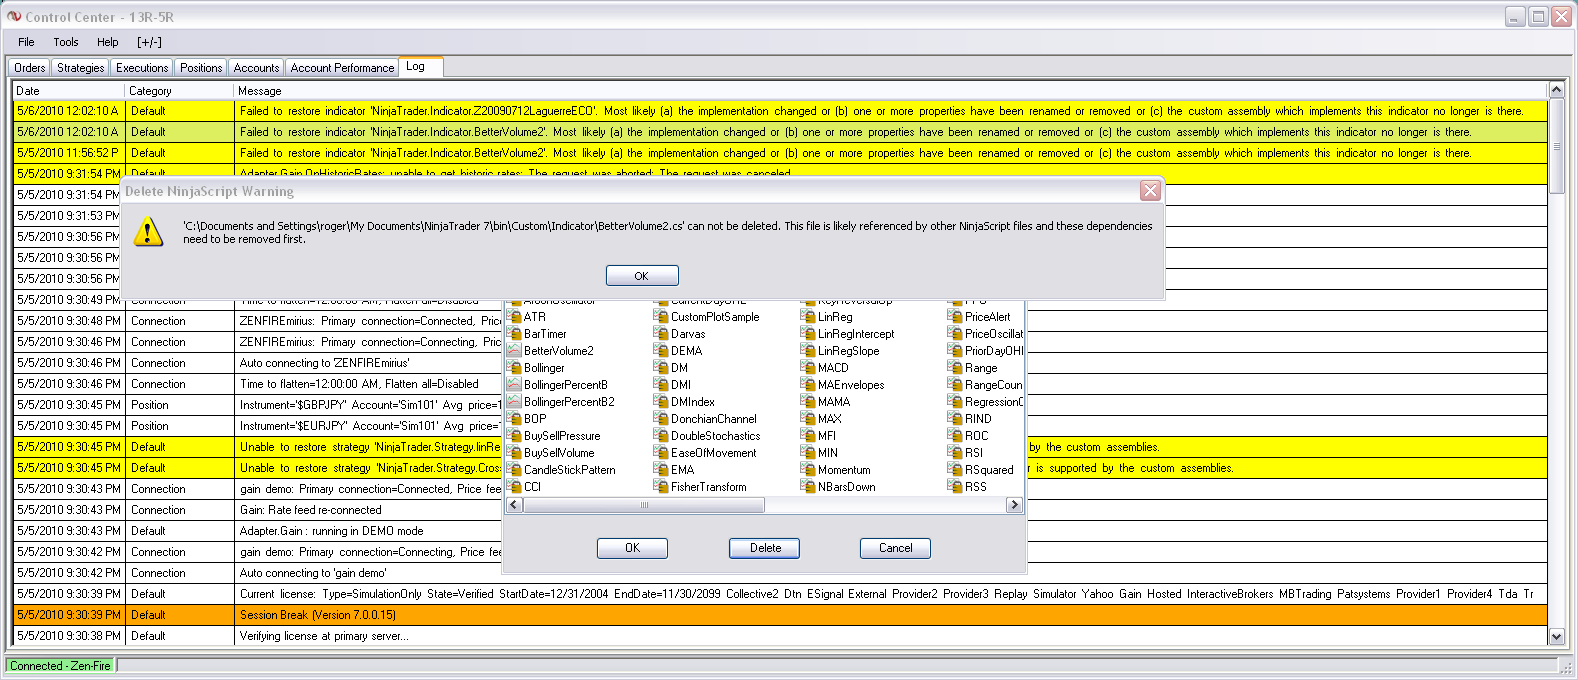Click the indicator list horizontal scrollbar thumb
The image size is (1578, 680).
point(644,505)
